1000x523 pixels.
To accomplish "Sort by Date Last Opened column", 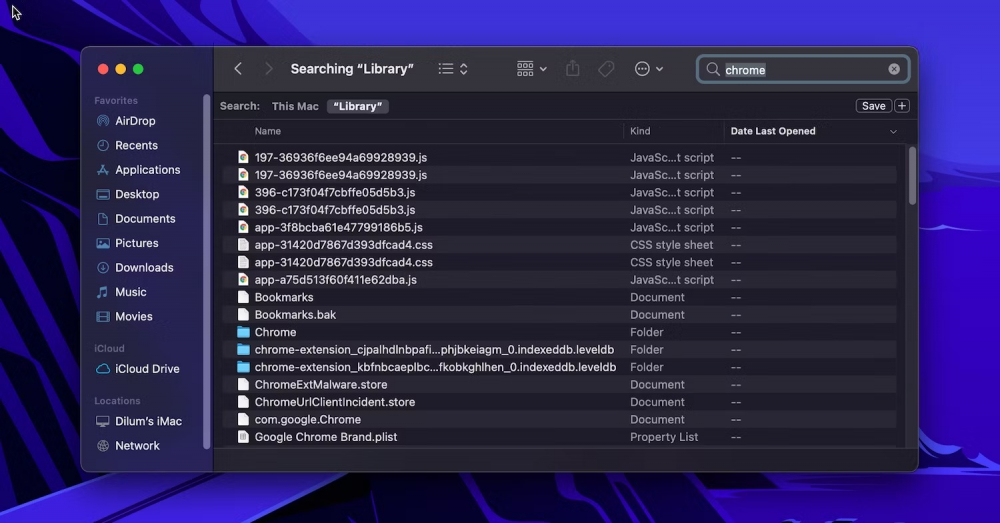I will tap(773, 131).
